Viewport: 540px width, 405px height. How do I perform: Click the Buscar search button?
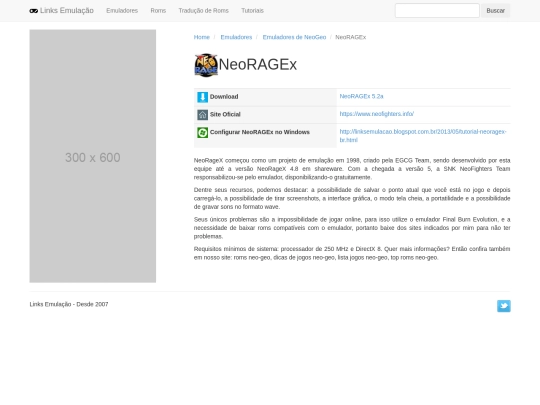click(496, 11)
